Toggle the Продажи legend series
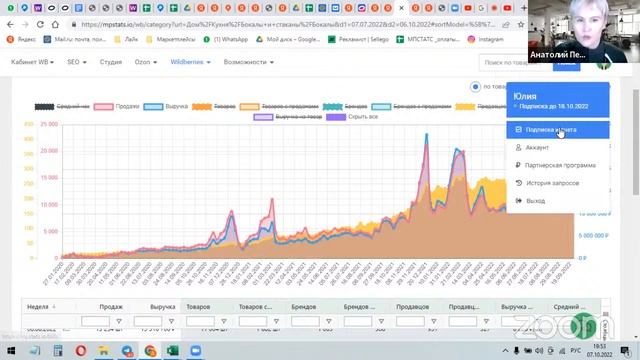The image size is (640, 360). pyautogui.click(x=116, y=107)
